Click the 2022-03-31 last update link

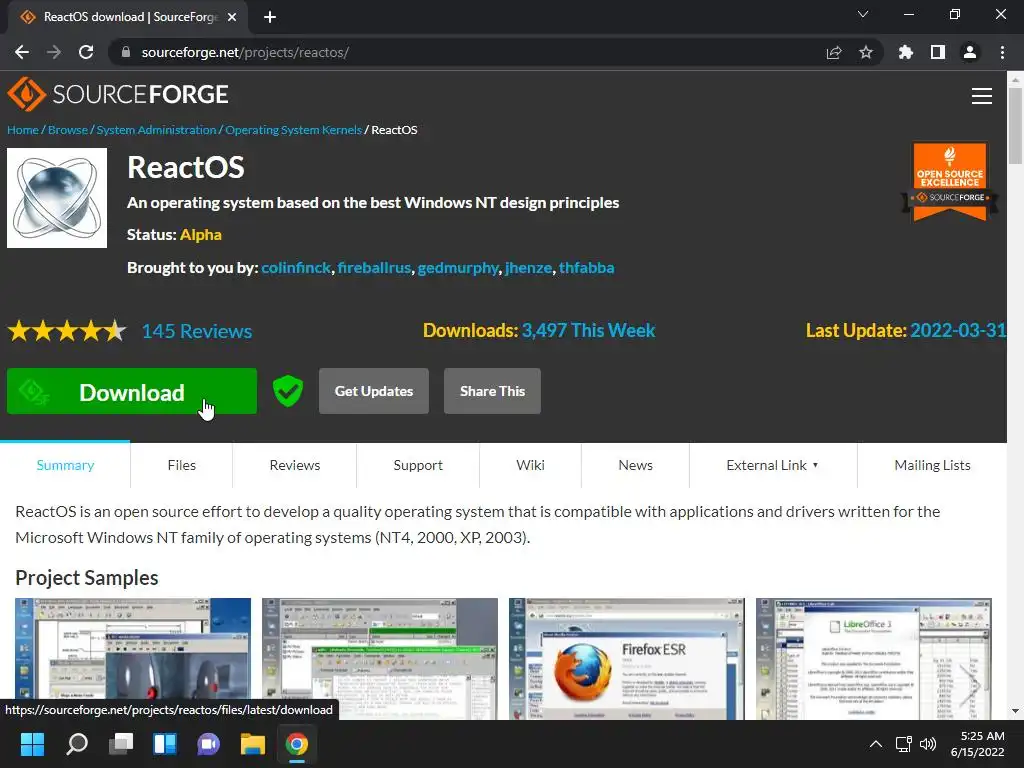(x=958, y=330)
